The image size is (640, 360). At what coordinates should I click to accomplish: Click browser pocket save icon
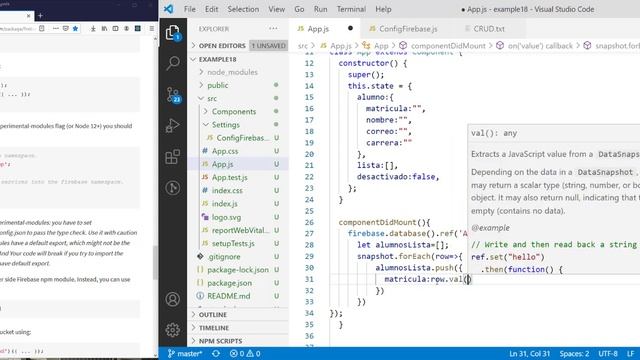coord(66,29)
